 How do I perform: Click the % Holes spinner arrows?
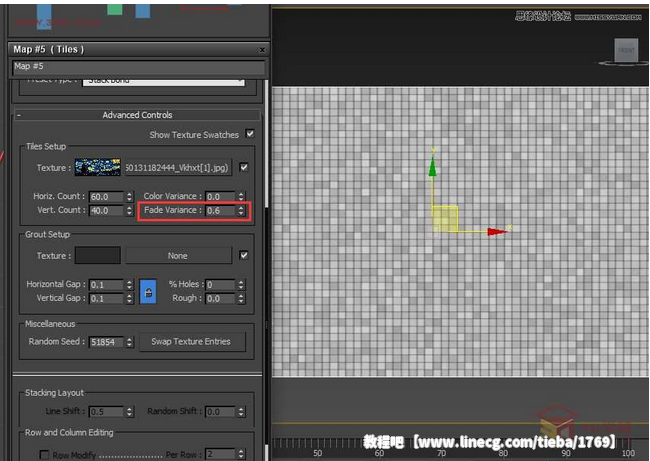click(x=241, y=285)
